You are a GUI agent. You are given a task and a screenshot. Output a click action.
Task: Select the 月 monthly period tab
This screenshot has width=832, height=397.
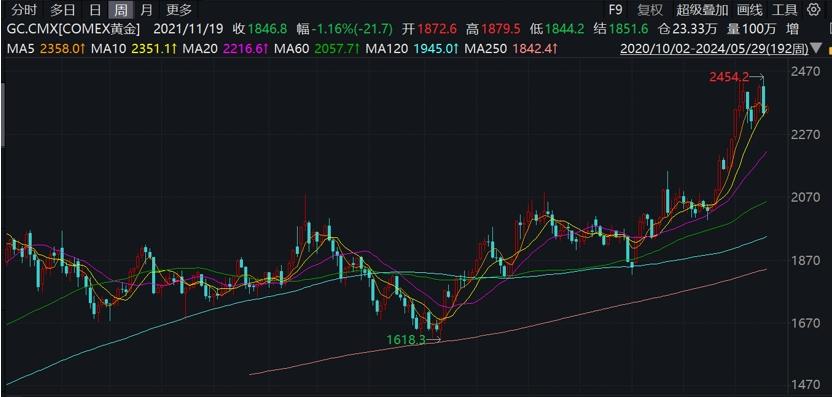click(146, 10)
